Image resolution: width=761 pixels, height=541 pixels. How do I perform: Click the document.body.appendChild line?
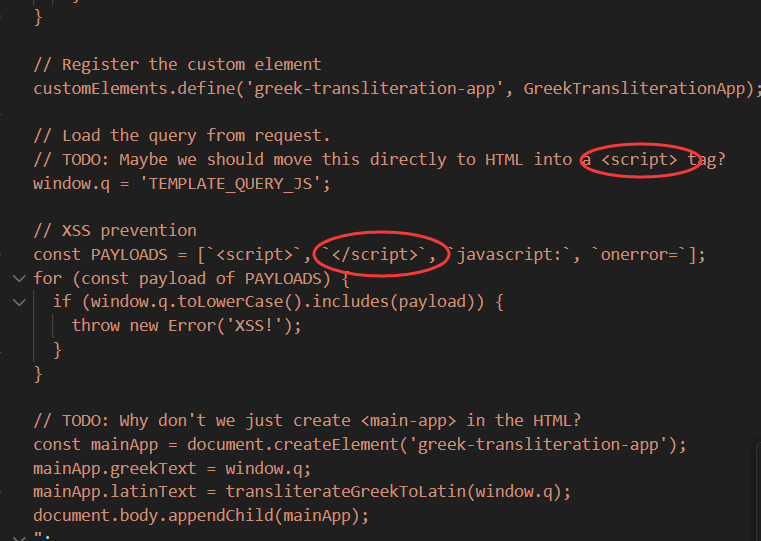(201, 516)
